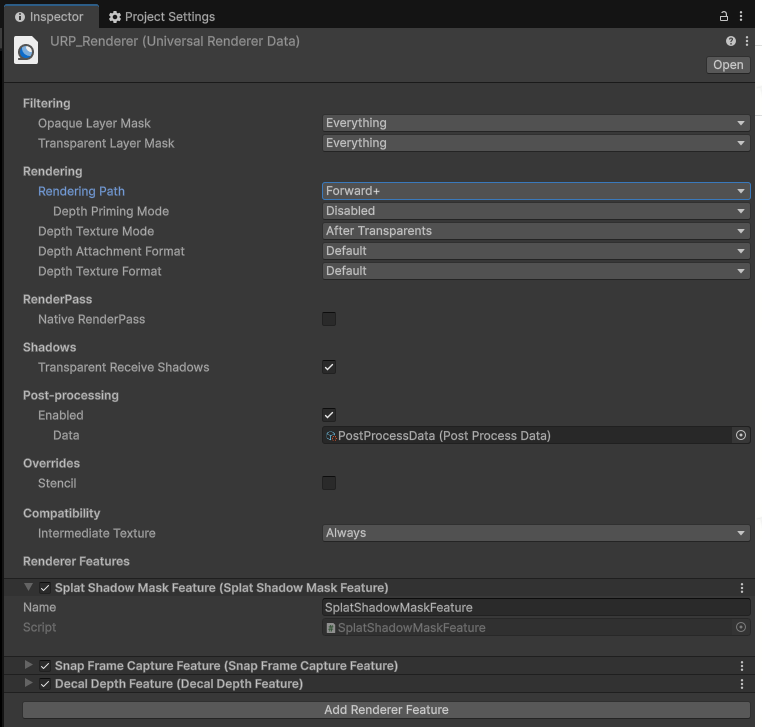Open the Intermediate Texture dropdown

click(536, 533)
